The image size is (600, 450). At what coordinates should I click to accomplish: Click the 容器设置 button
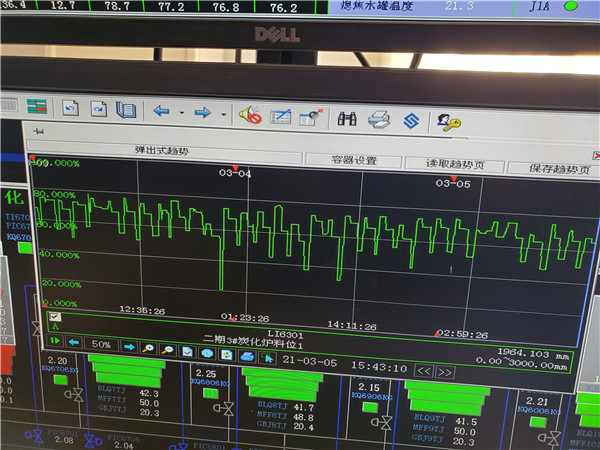point(353,160)
